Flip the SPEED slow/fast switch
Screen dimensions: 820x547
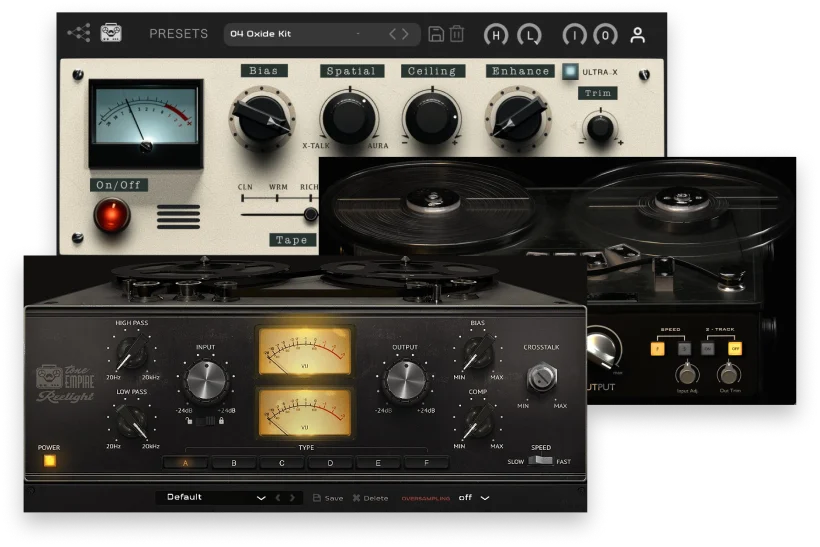click(x=540, y=461)
